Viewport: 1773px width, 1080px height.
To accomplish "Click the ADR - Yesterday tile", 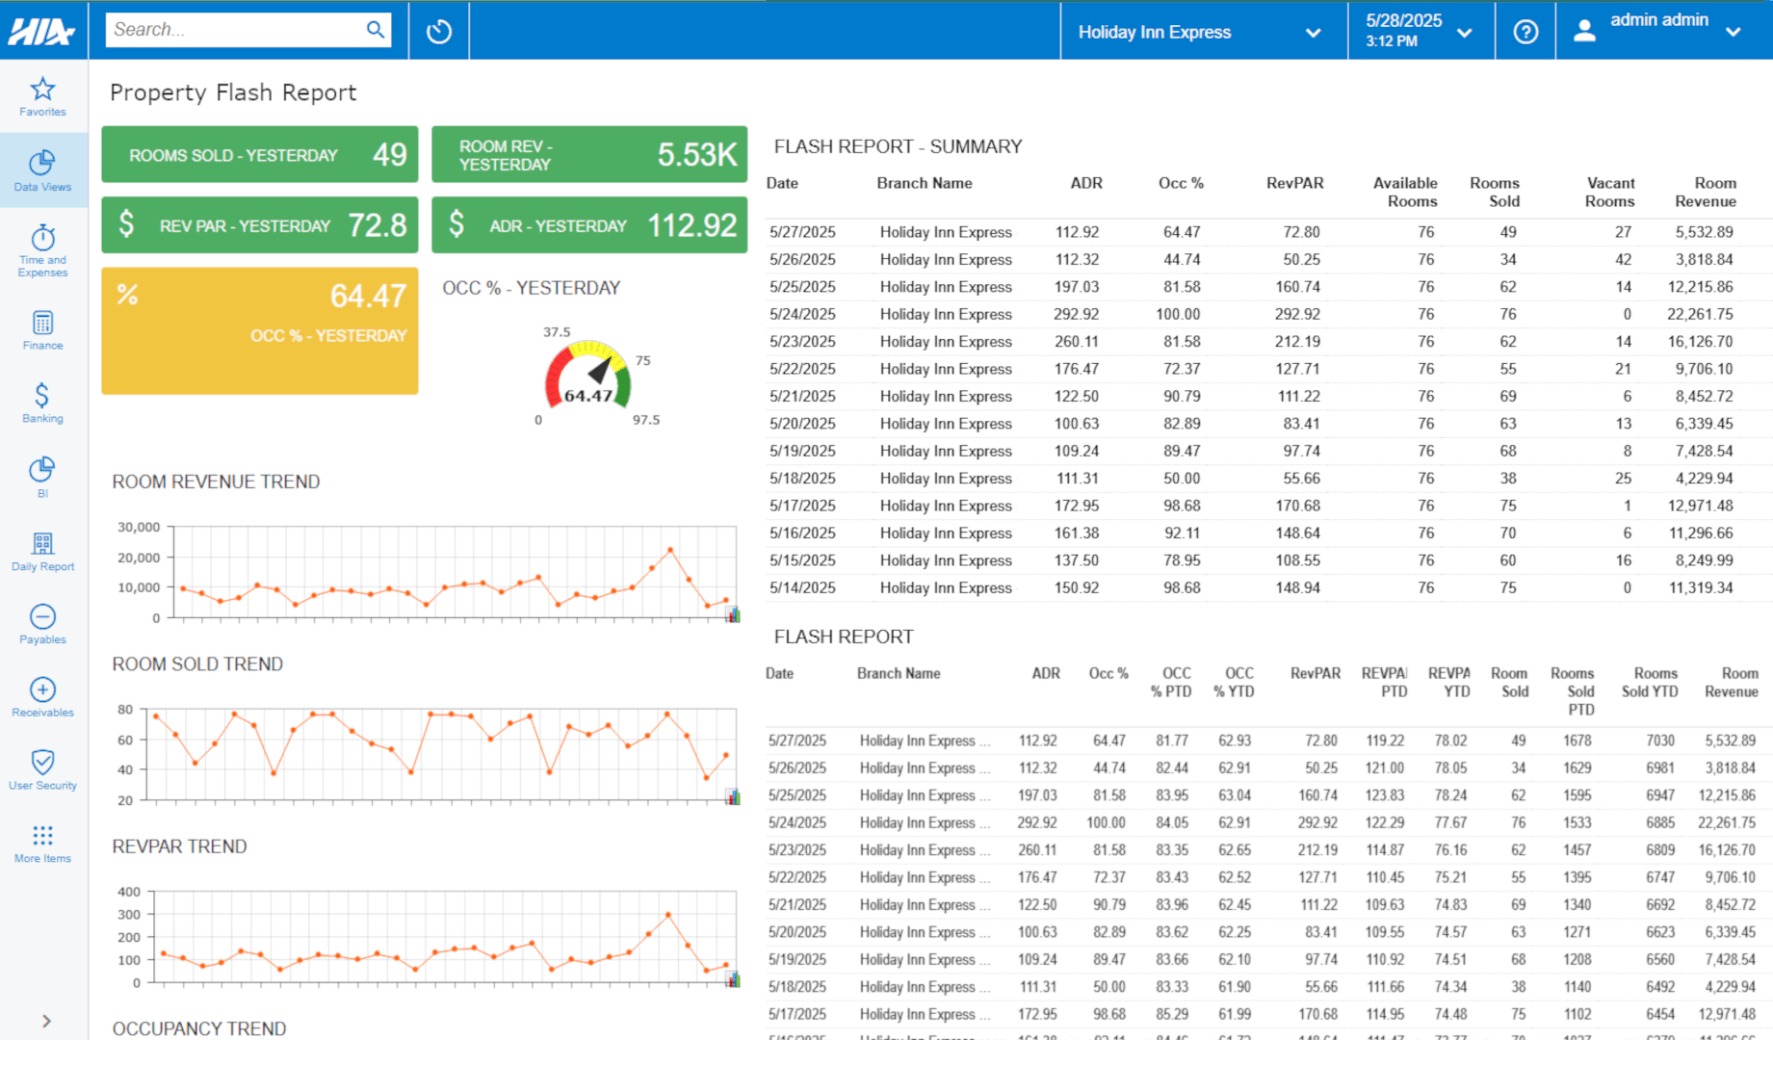I will pos(589,225).
